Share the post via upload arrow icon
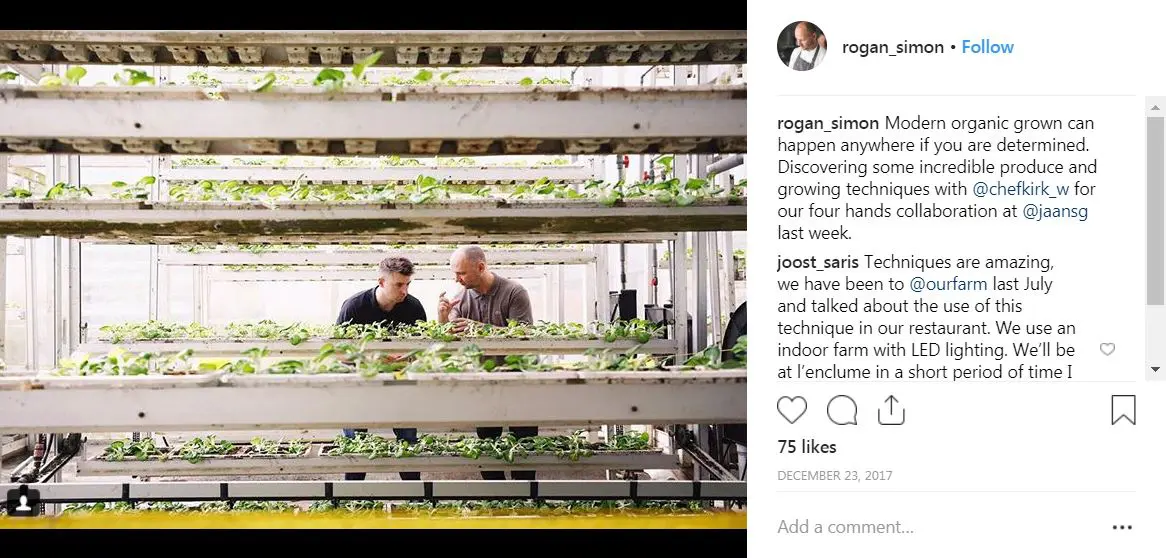Viewport: 1166px width, 558px height. coord(891,410)
